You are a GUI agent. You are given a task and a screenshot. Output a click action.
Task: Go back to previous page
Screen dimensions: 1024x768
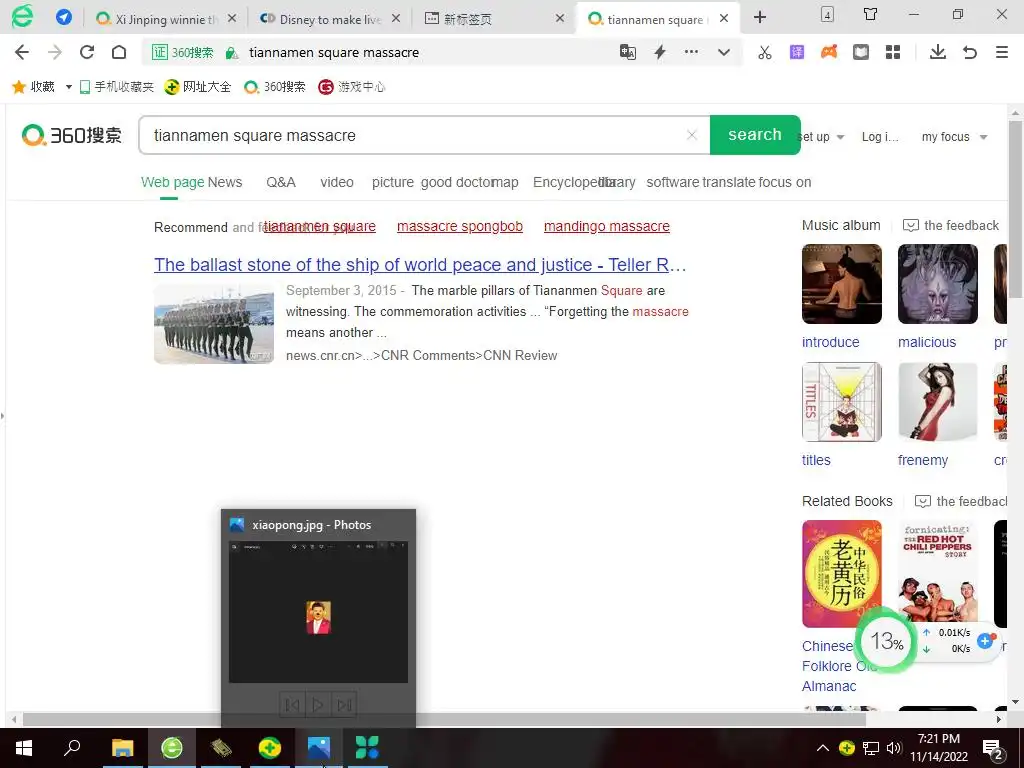coord(22,52)
